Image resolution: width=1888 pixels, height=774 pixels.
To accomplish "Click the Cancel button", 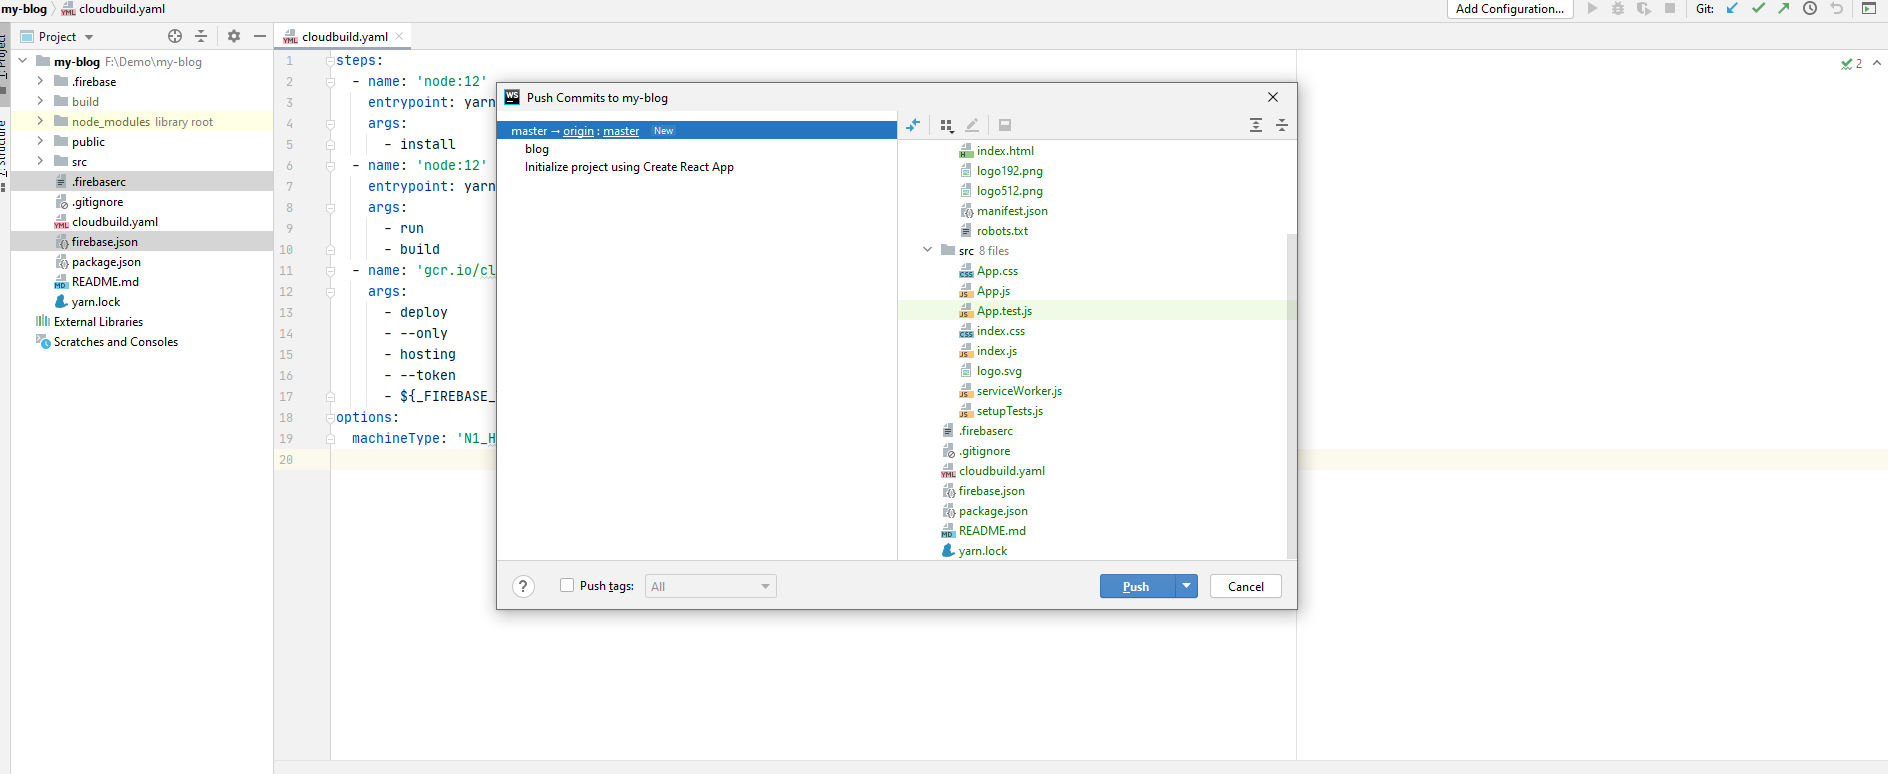I will click(x=1245, y=587).
